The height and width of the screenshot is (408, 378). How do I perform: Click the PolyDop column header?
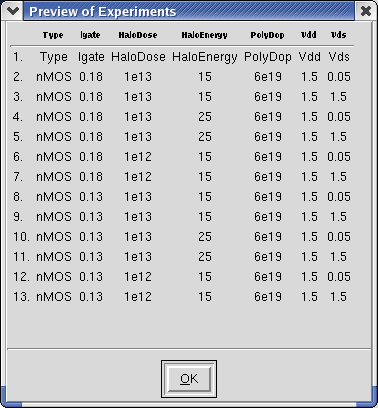click(267, 35)
